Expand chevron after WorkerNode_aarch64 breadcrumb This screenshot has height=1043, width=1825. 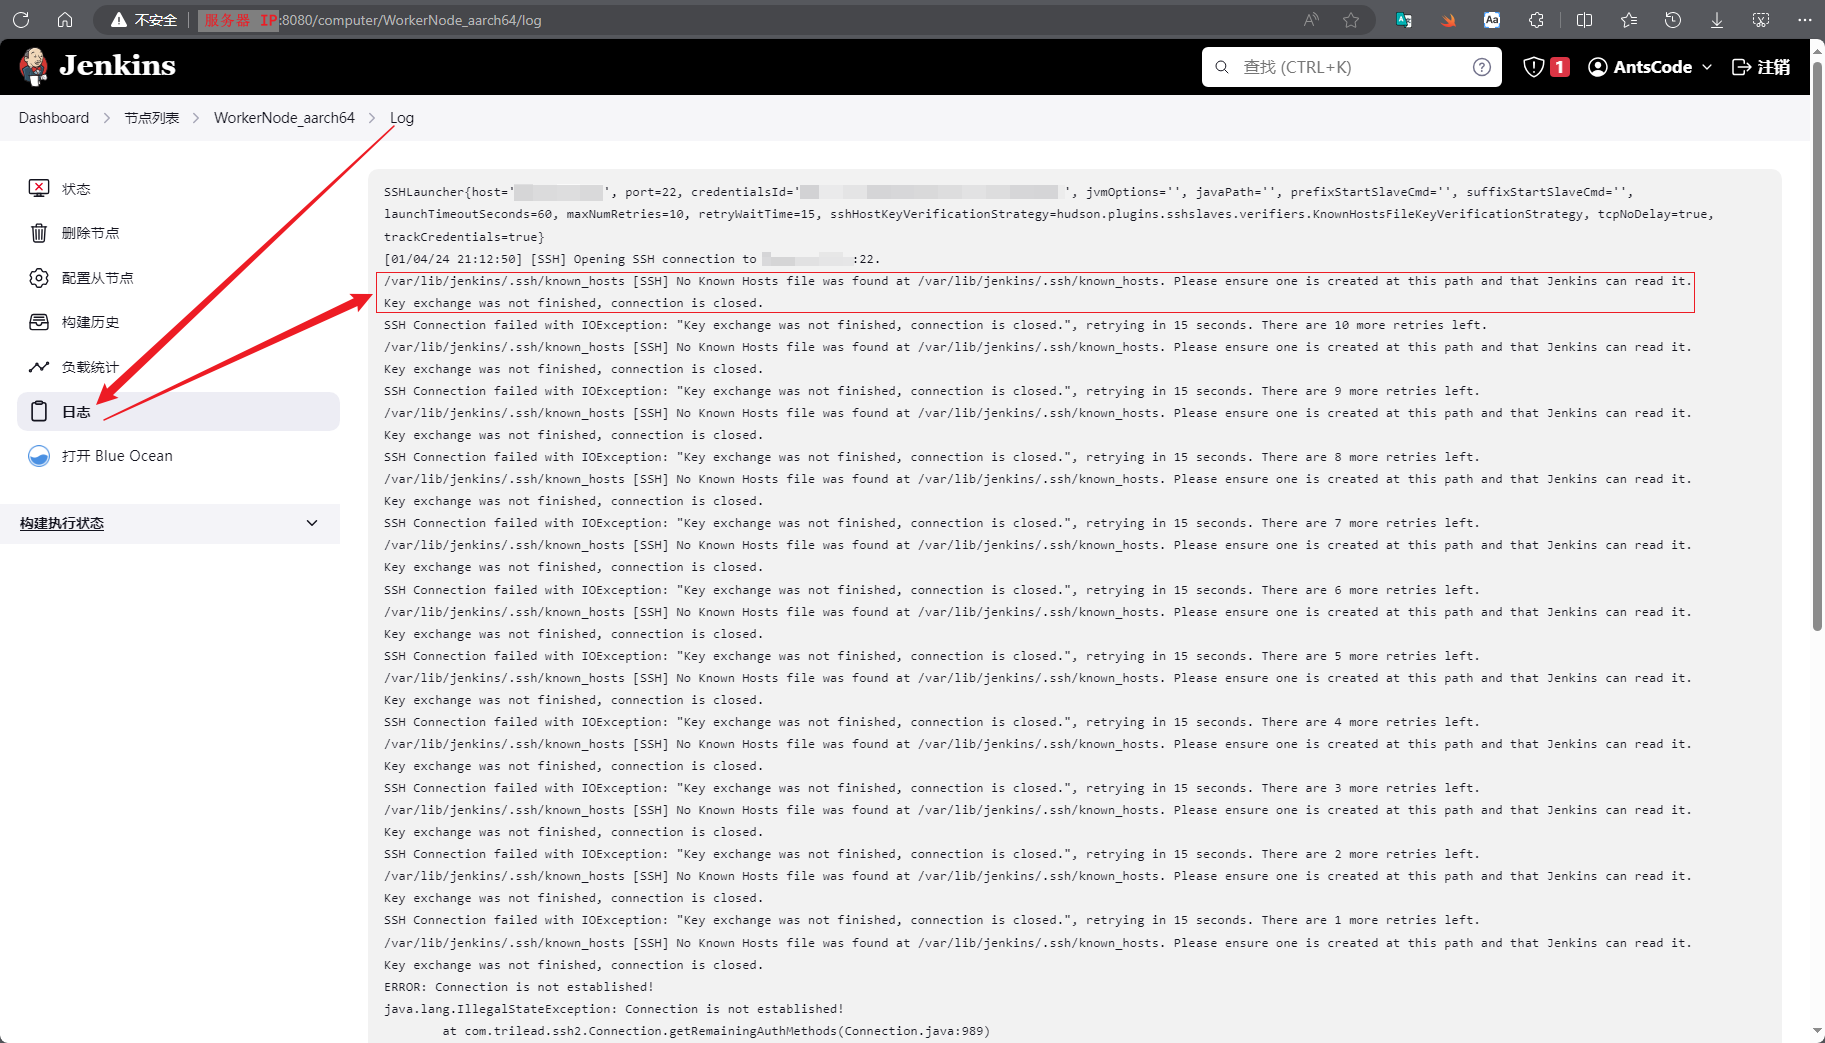(x=372, y=118)
